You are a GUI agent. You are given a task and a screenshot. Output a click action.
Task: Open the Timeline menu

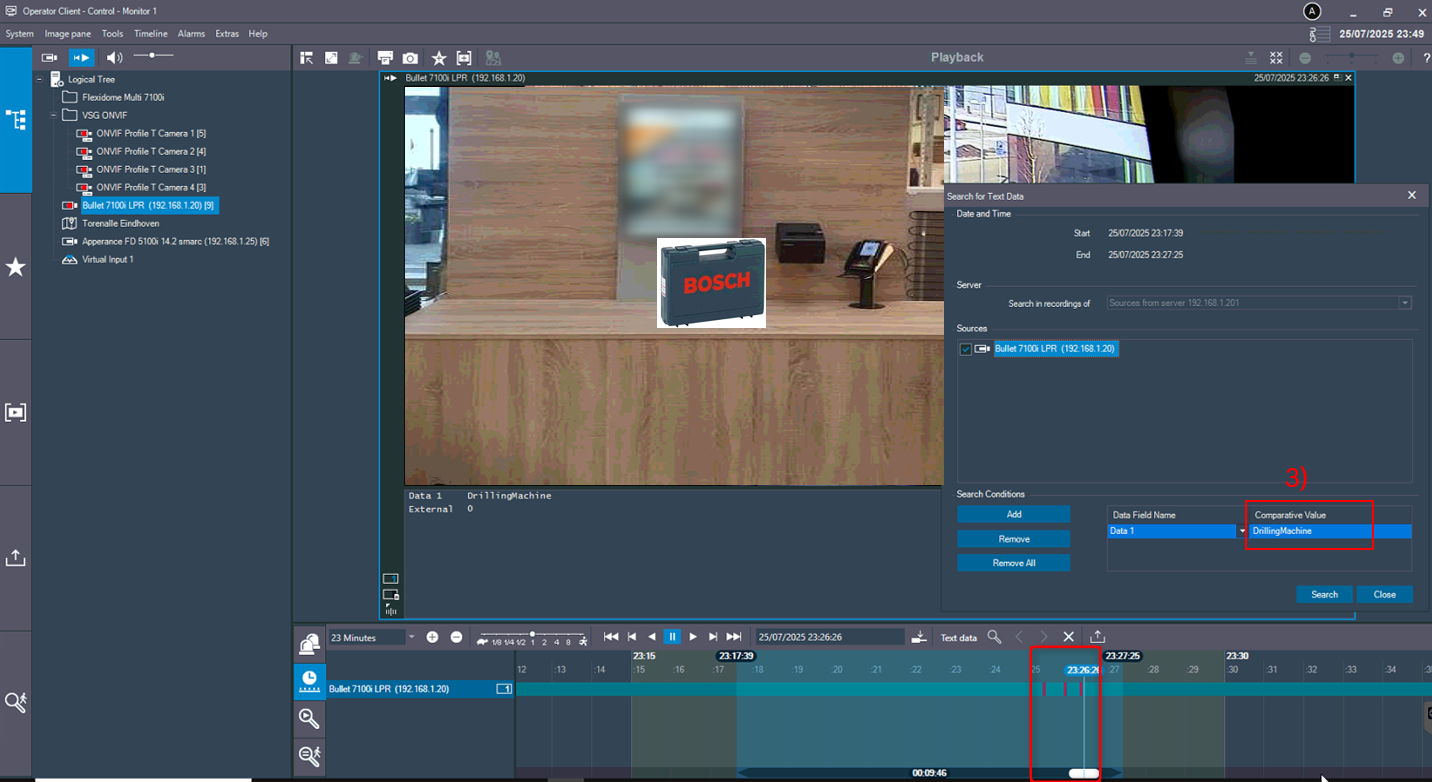[x=151, y=34]
